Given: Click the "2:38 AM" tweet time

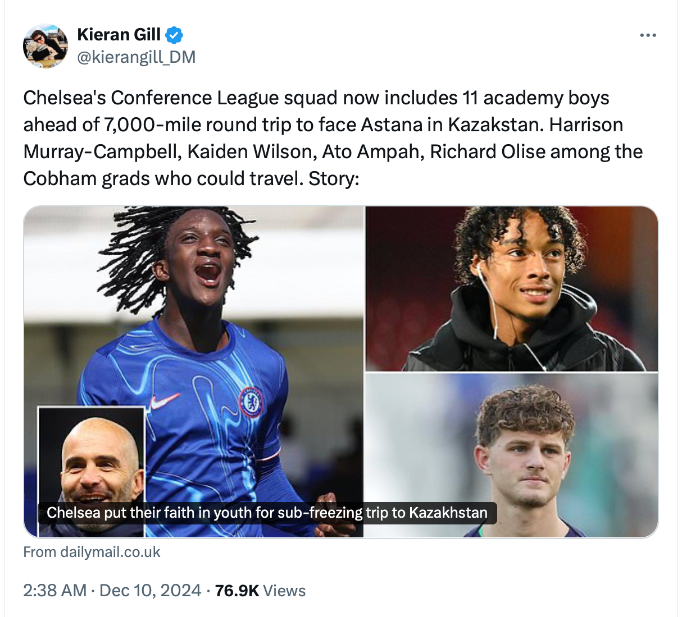Looking at the screenshot, I should point(54,590).
